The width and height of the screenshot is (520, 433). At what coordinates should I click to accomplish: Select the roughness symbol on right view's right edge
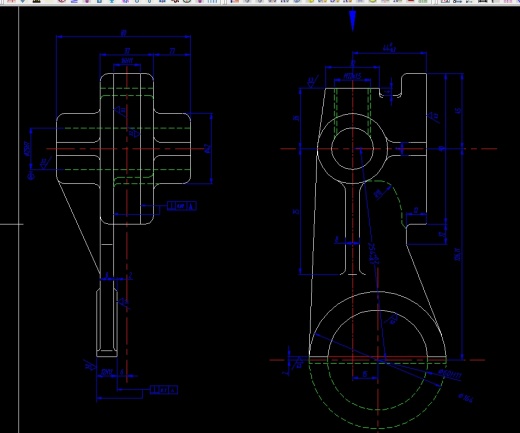pos(433,117)
